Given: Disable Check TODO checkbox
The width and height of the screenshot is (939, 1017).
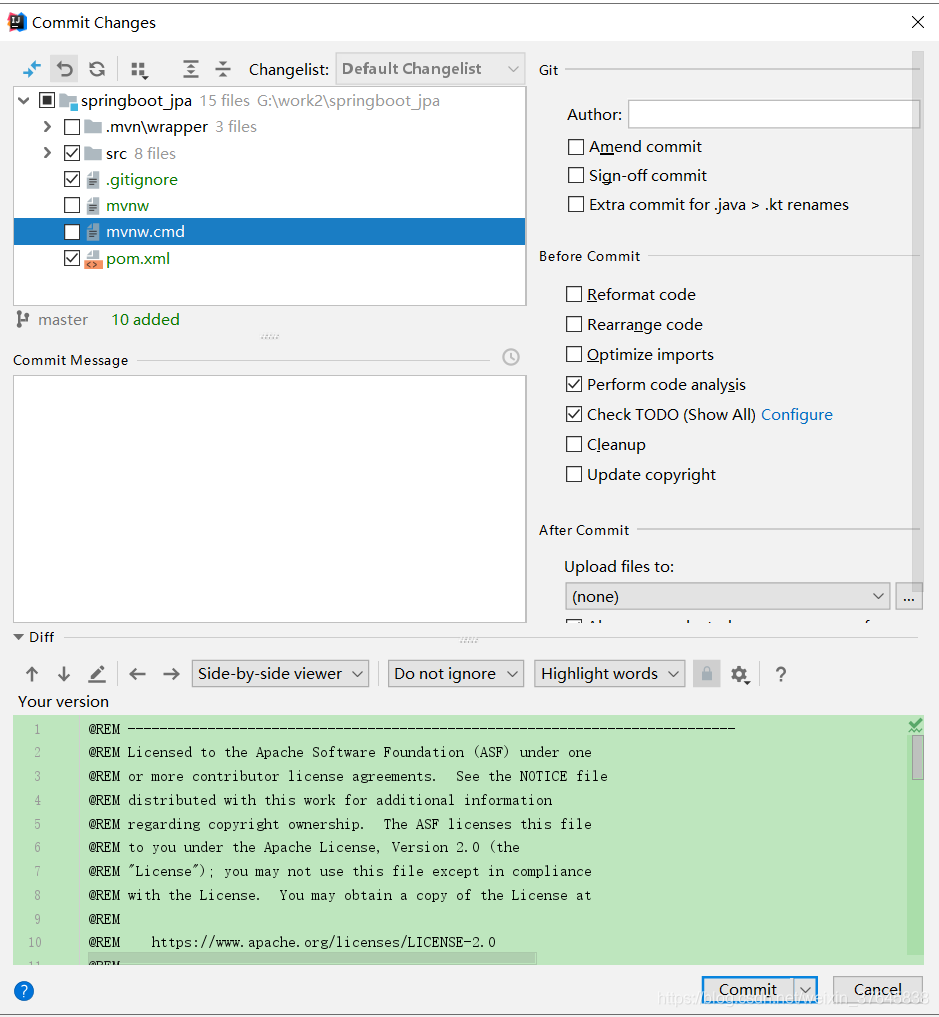Looking at the screenshot, I should [574, 414].
